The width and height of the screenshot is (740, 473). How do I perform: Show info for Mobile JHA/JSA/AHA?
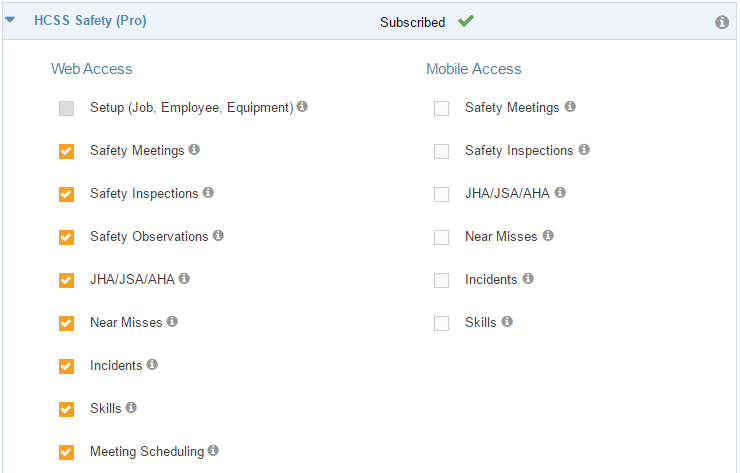click(560, 193)
